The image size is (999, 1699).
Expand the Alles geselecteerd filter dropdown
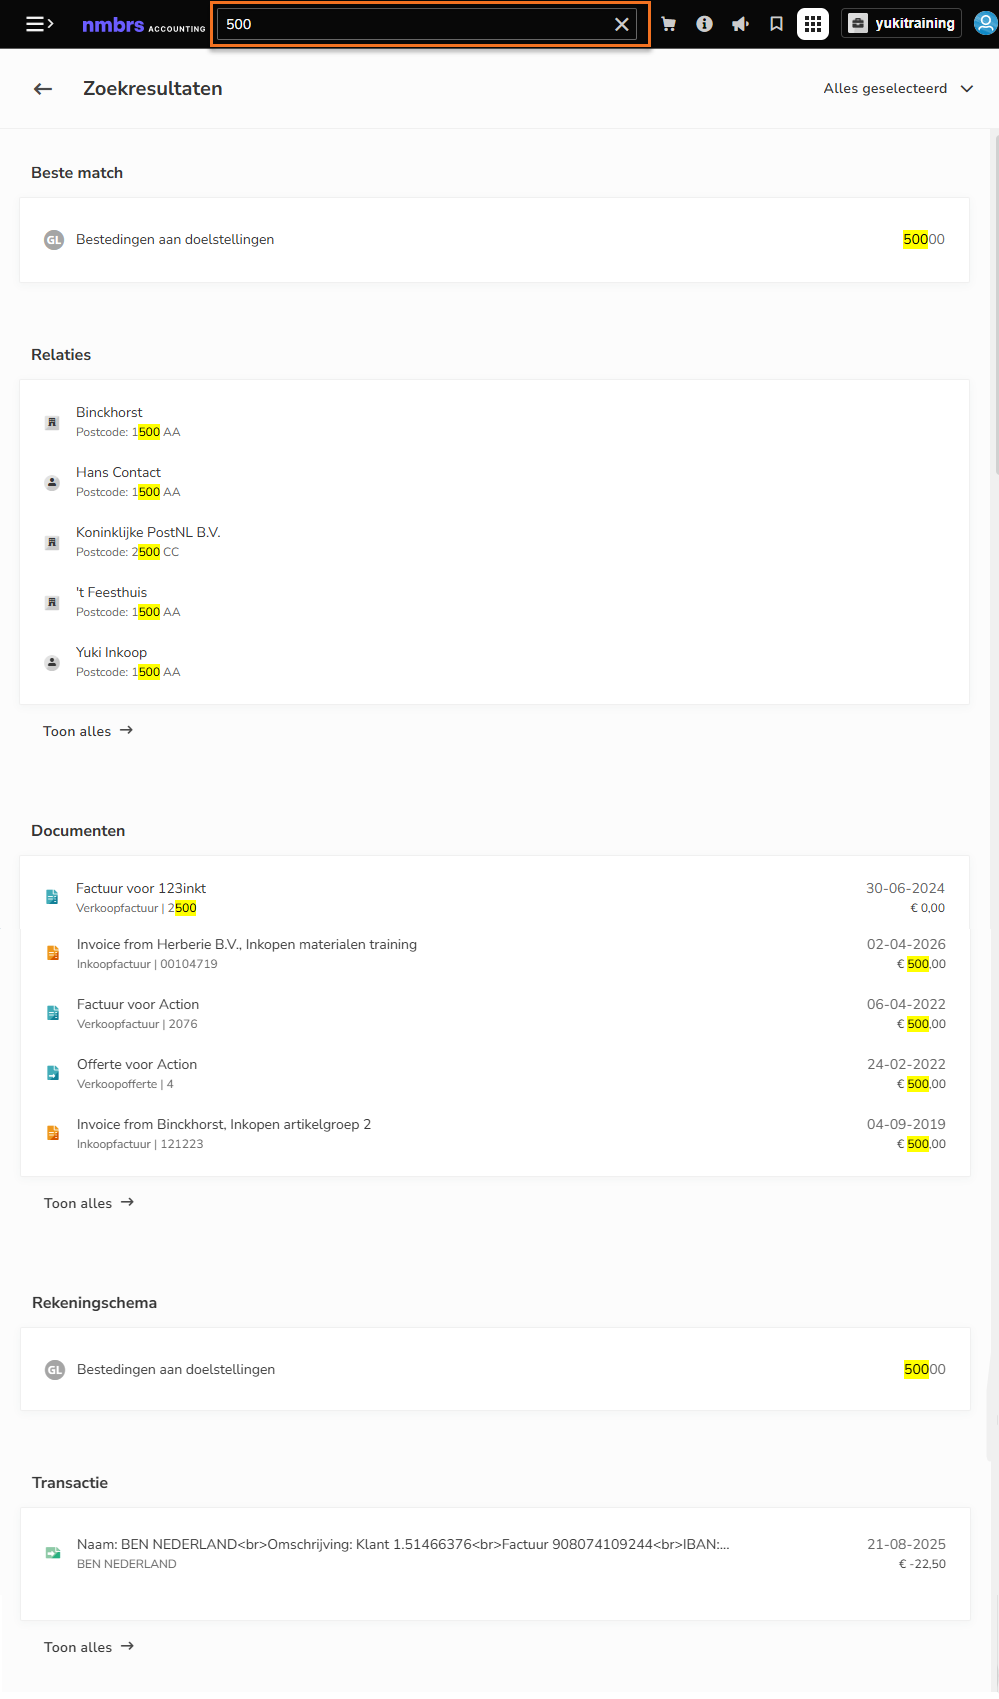(898, 89)
